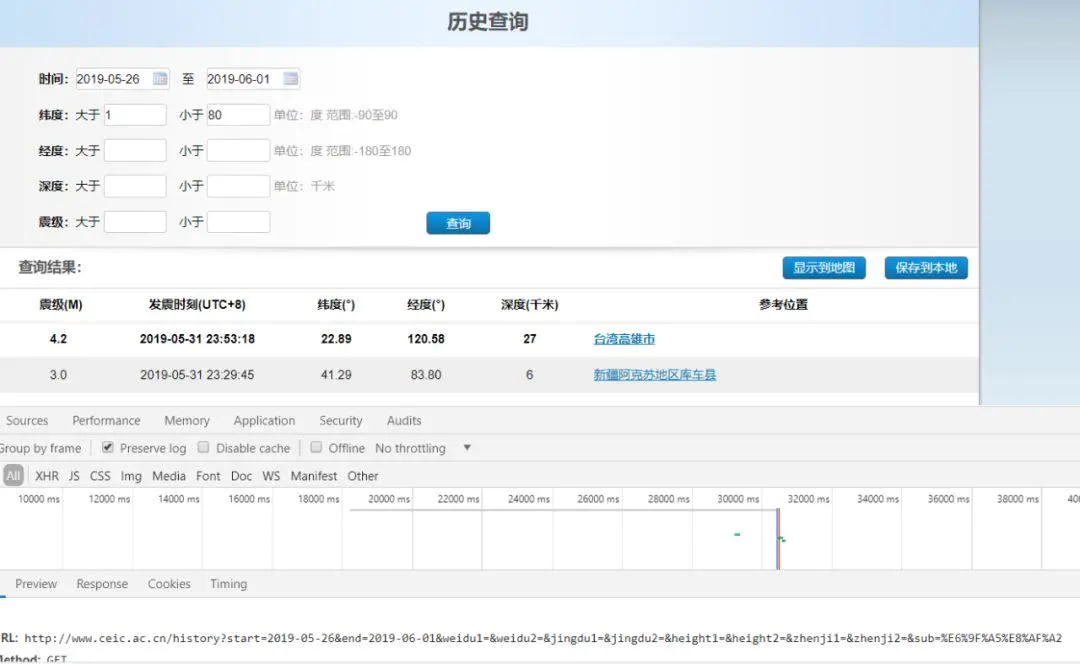1080x664 pixels.
Task: Filter network requests by Manifest
Action: point(313,476)
